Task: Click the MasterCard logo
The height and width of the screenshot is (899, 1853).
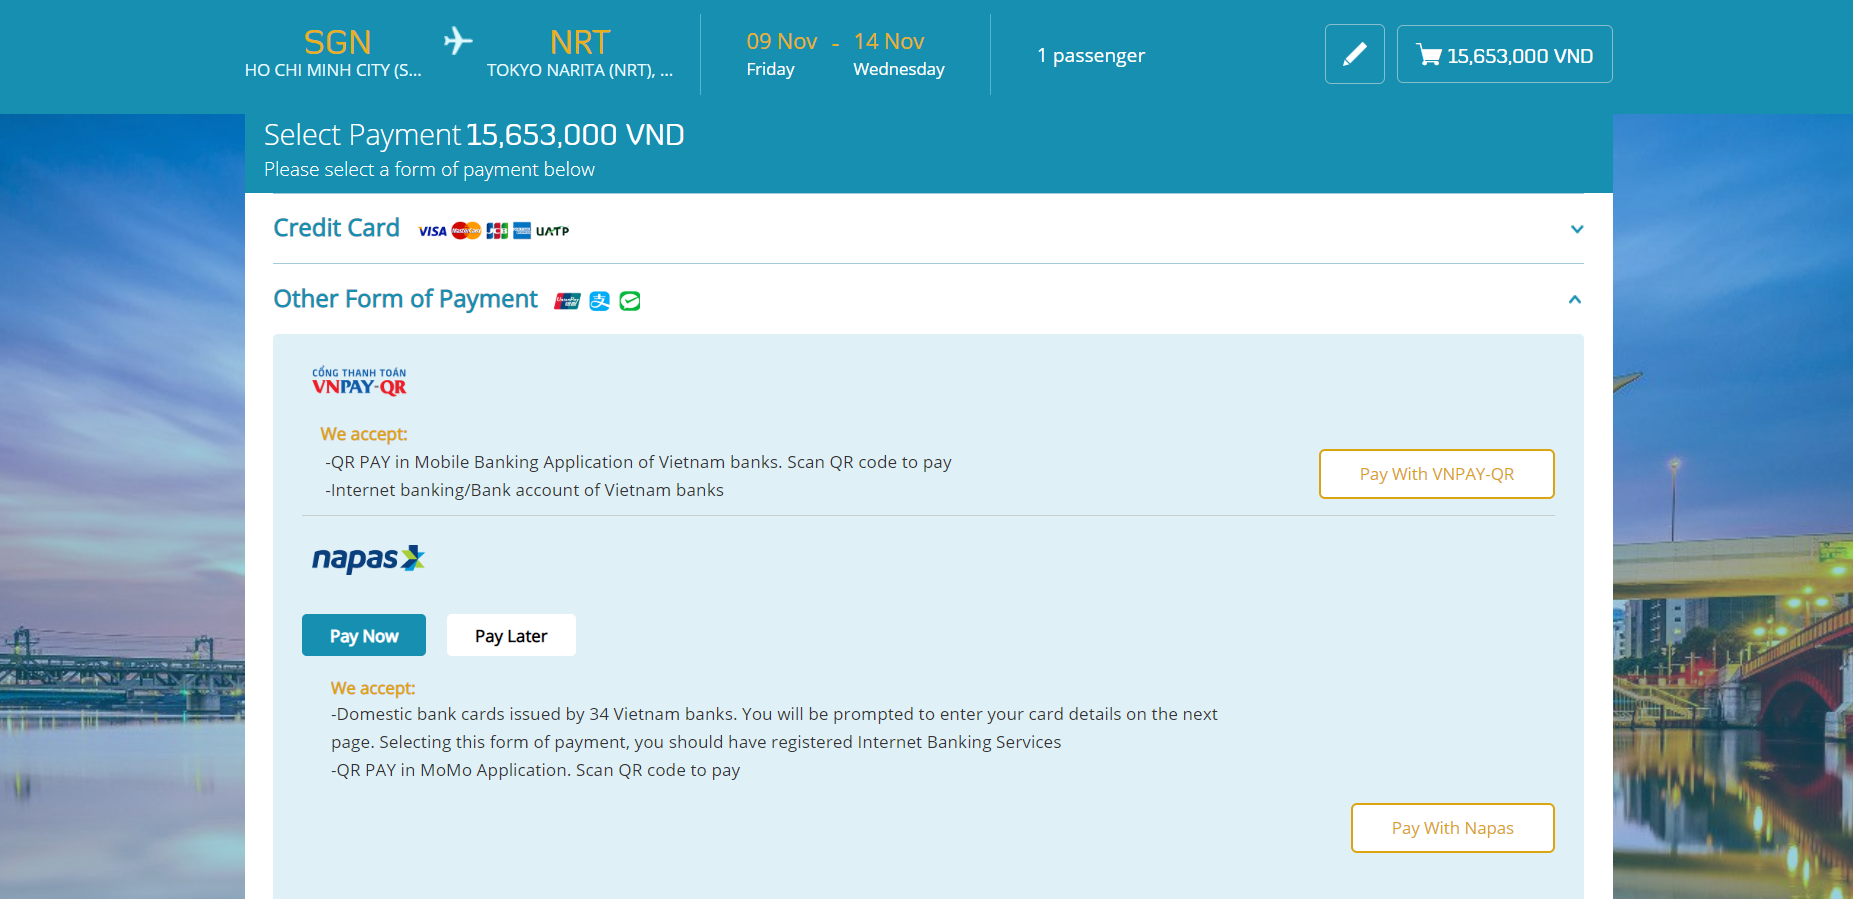Action: coord(466,231)
